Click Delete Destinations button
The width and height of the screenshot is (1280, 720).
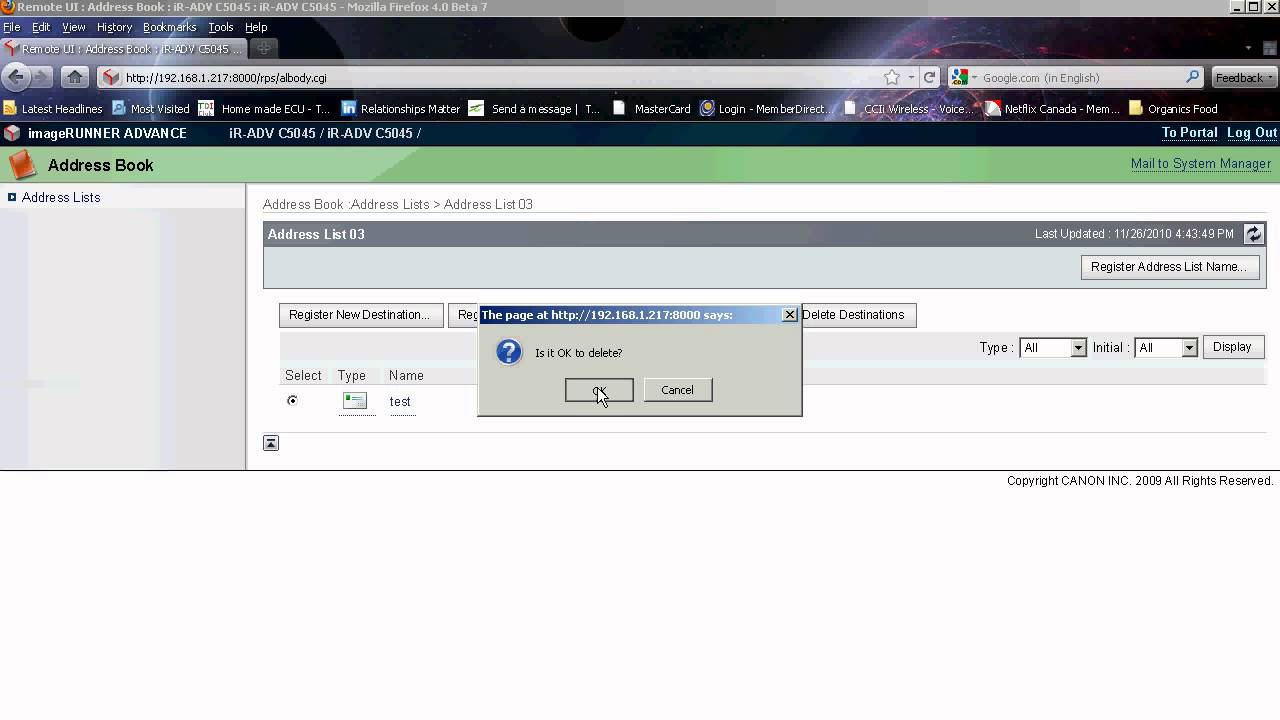tap(857, 315)
